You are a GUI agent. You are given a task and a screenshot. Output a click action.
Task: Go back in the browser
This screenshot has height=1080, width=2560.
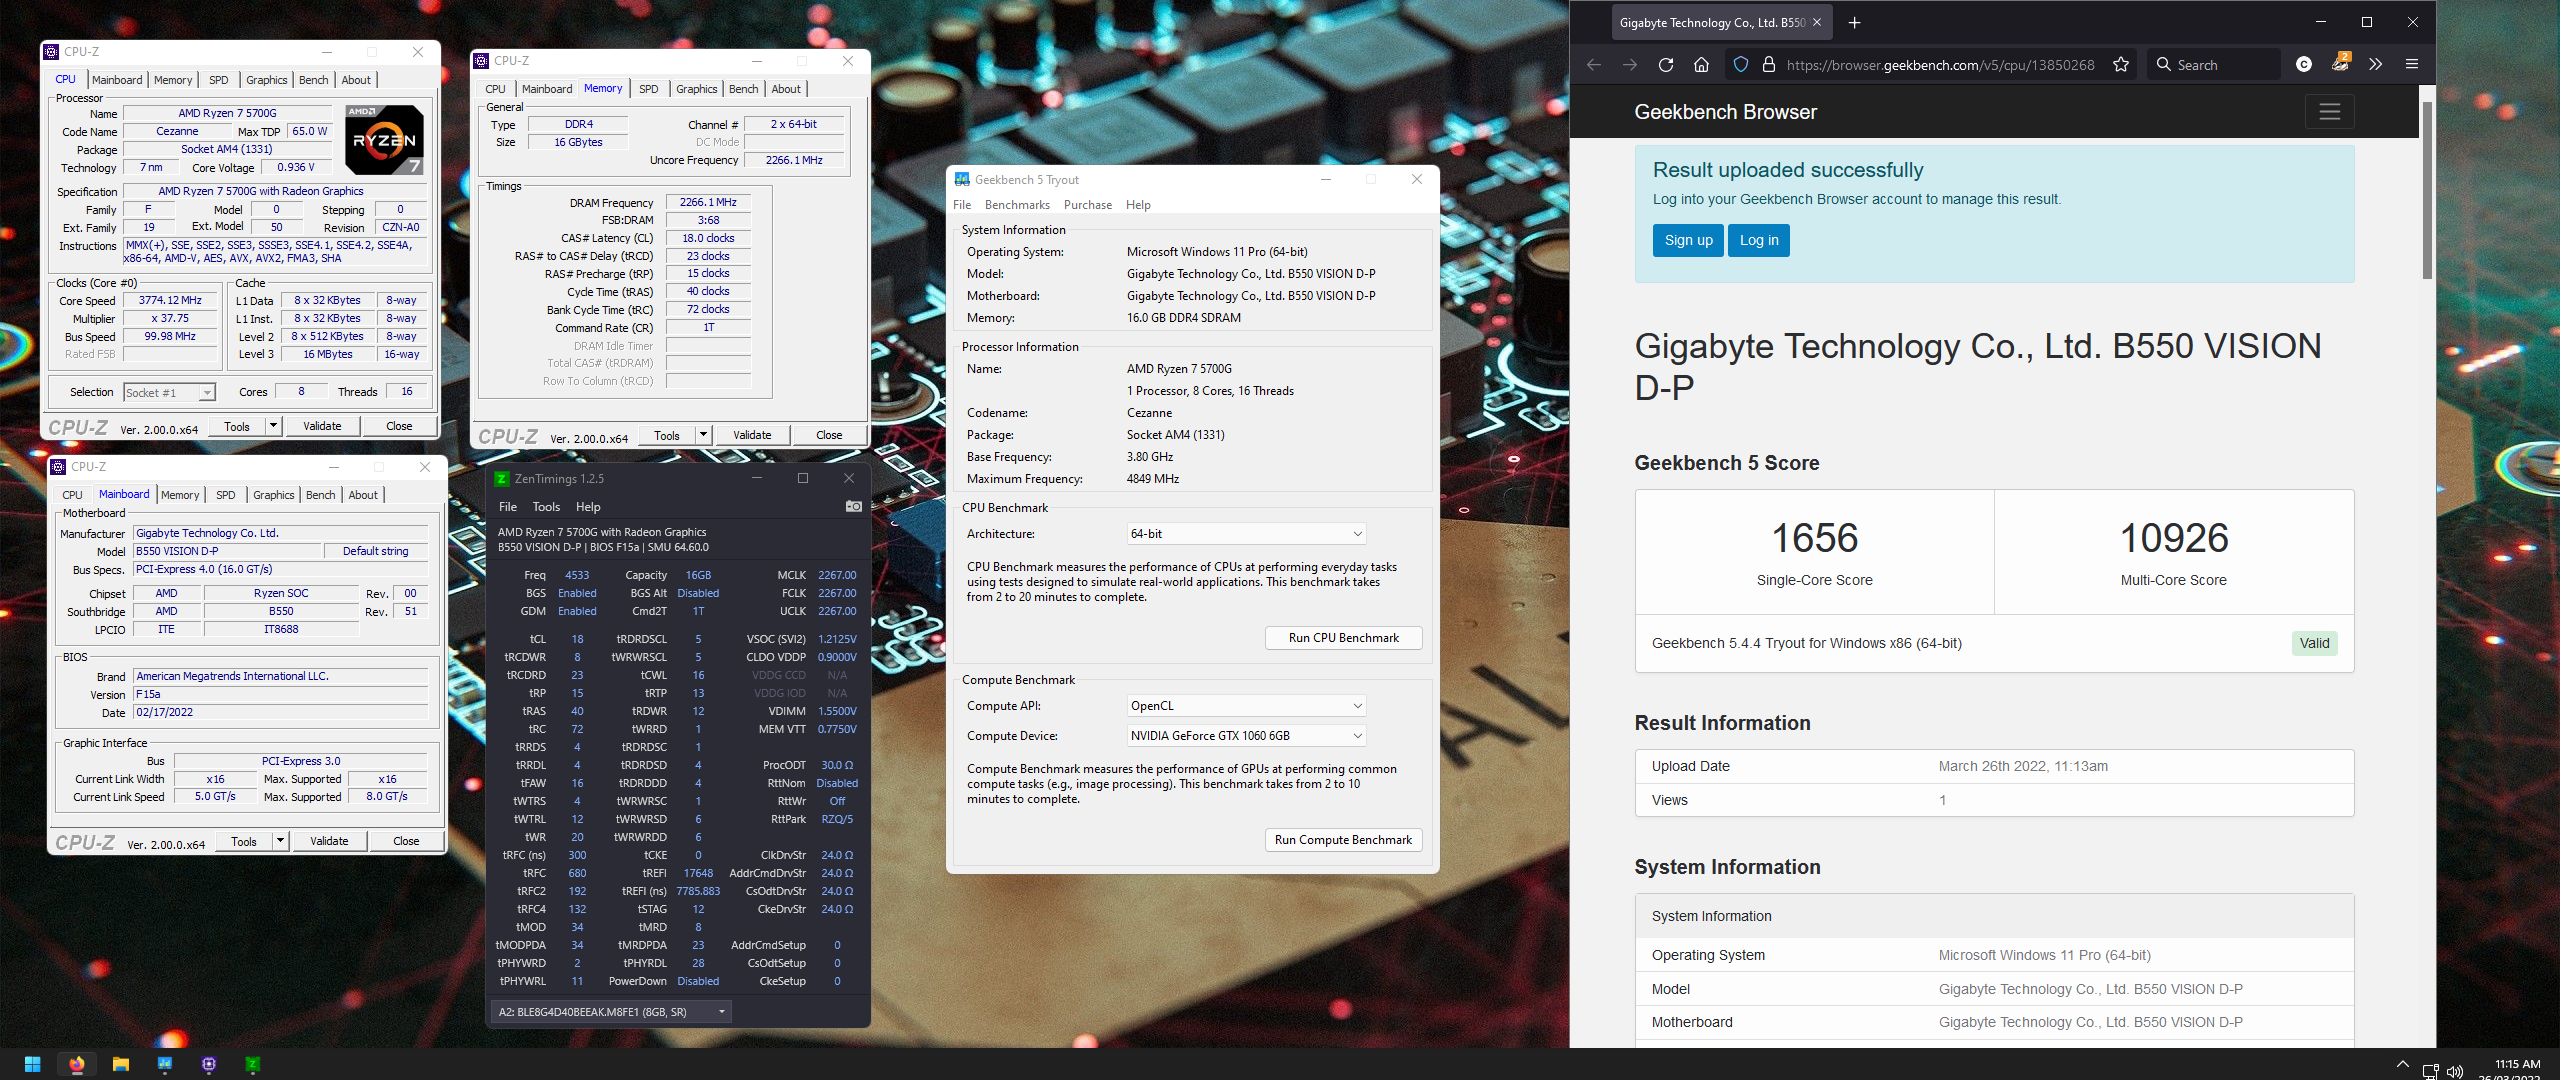[x=1594, y=65]
